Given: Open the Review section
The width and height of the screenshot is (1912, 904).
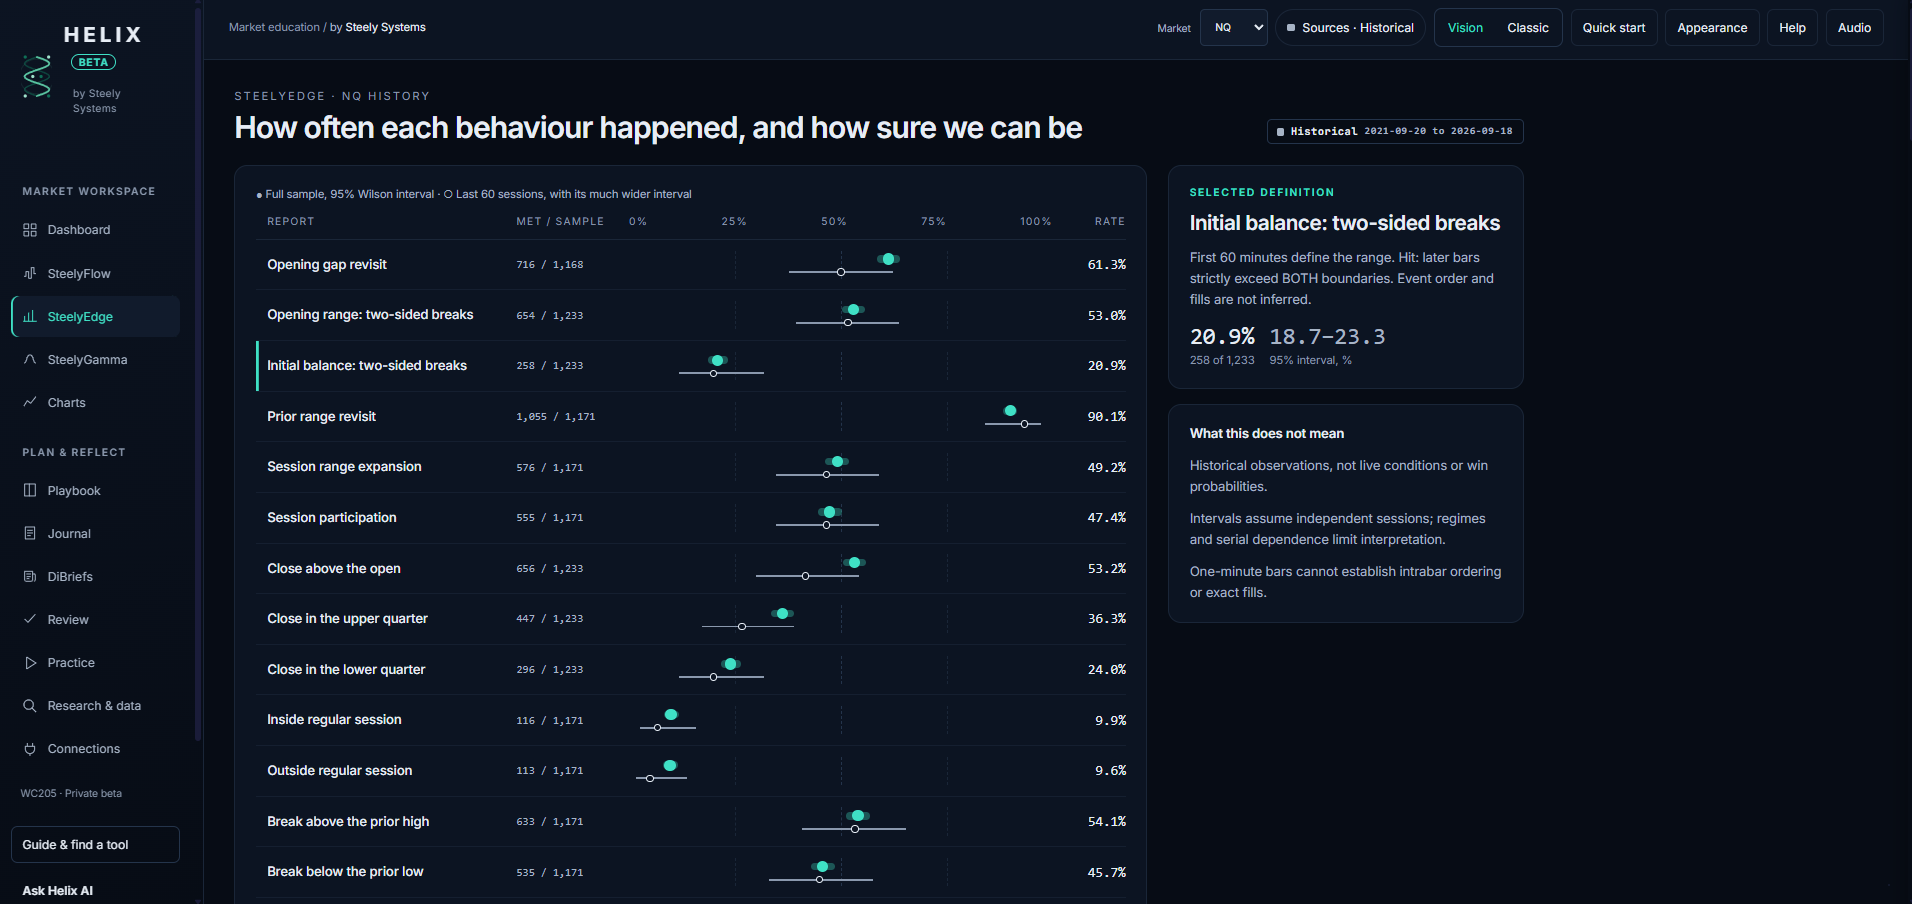Looking at the screenshot, I should coord(95,619).
